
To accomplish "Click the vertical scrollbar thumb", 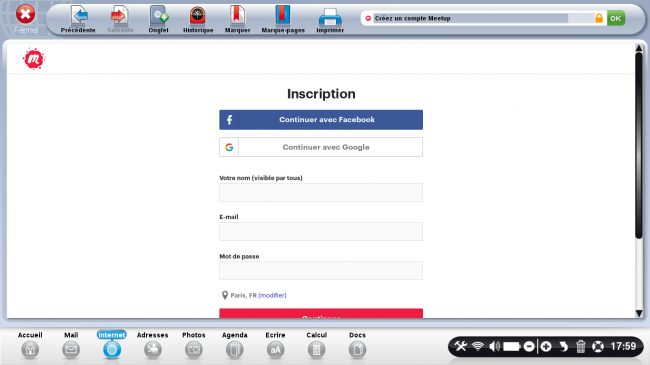I will click(639, 145).
